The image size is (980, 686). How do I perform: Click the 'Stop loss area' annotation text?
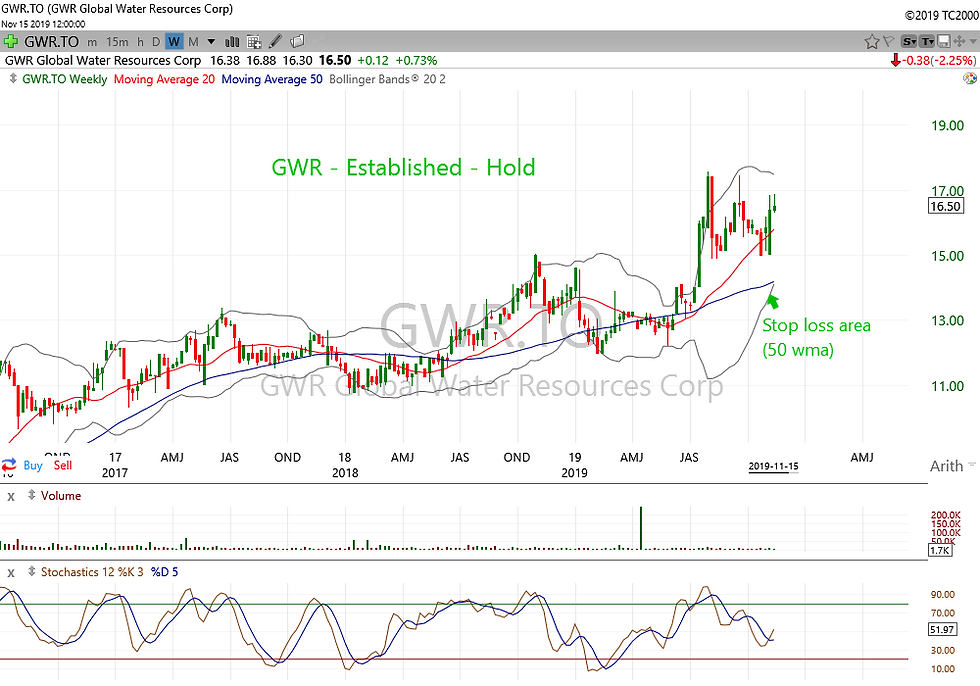tap(816, 326)
